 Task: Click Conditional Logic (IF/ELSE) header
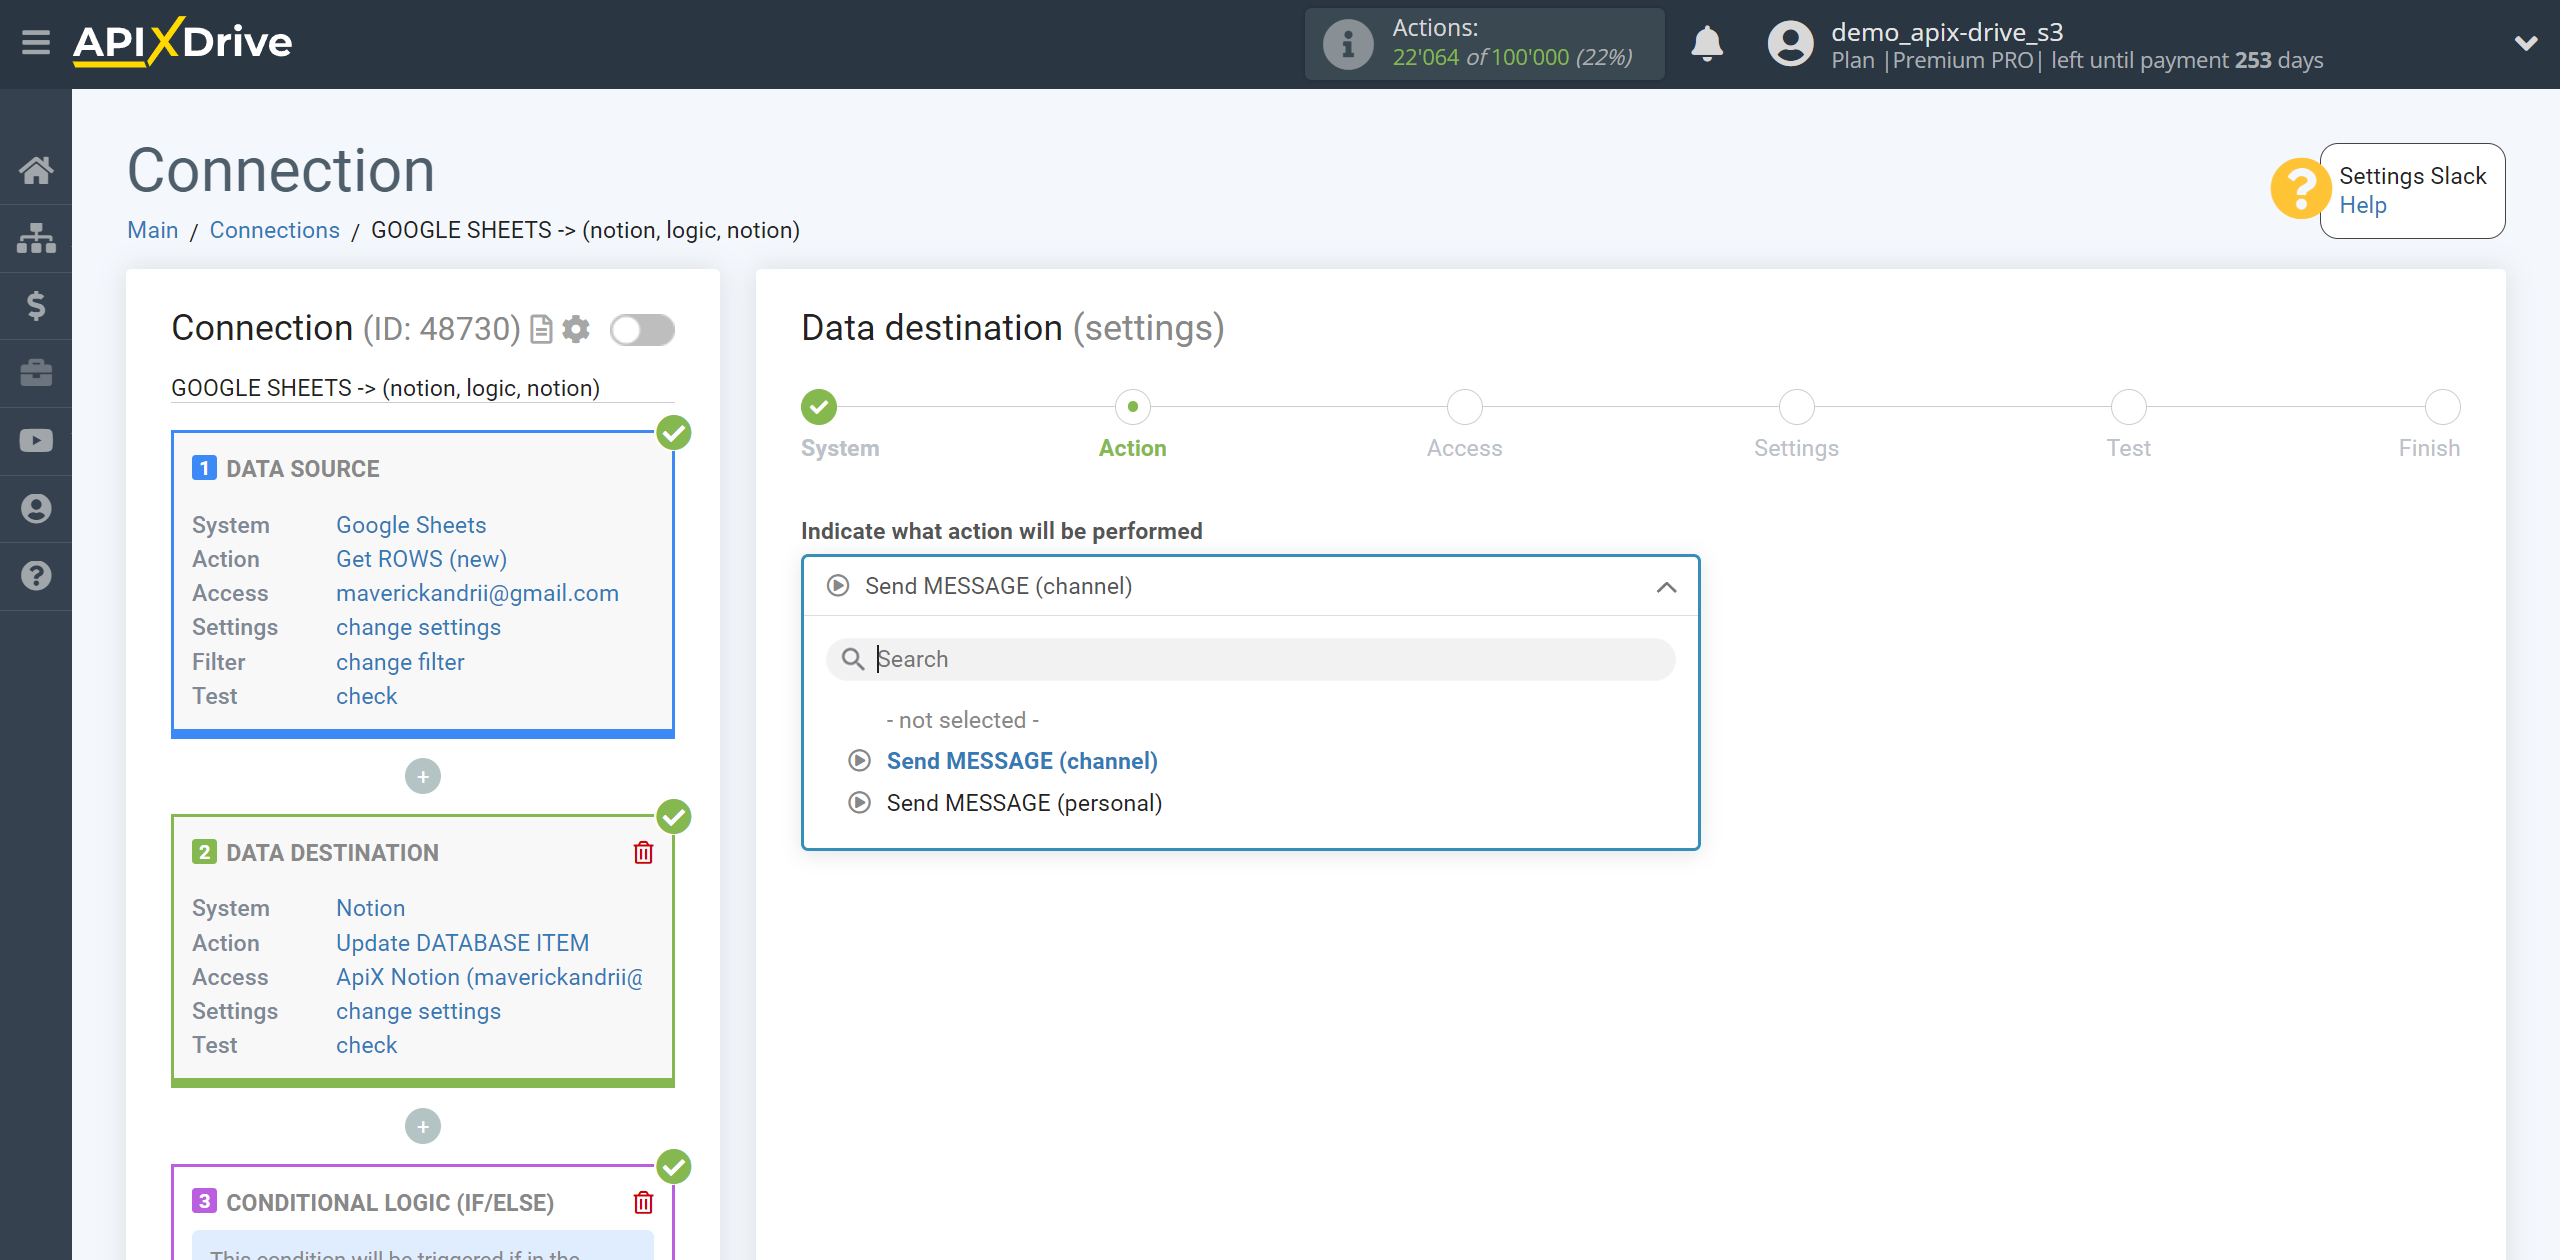point(389,1203)
